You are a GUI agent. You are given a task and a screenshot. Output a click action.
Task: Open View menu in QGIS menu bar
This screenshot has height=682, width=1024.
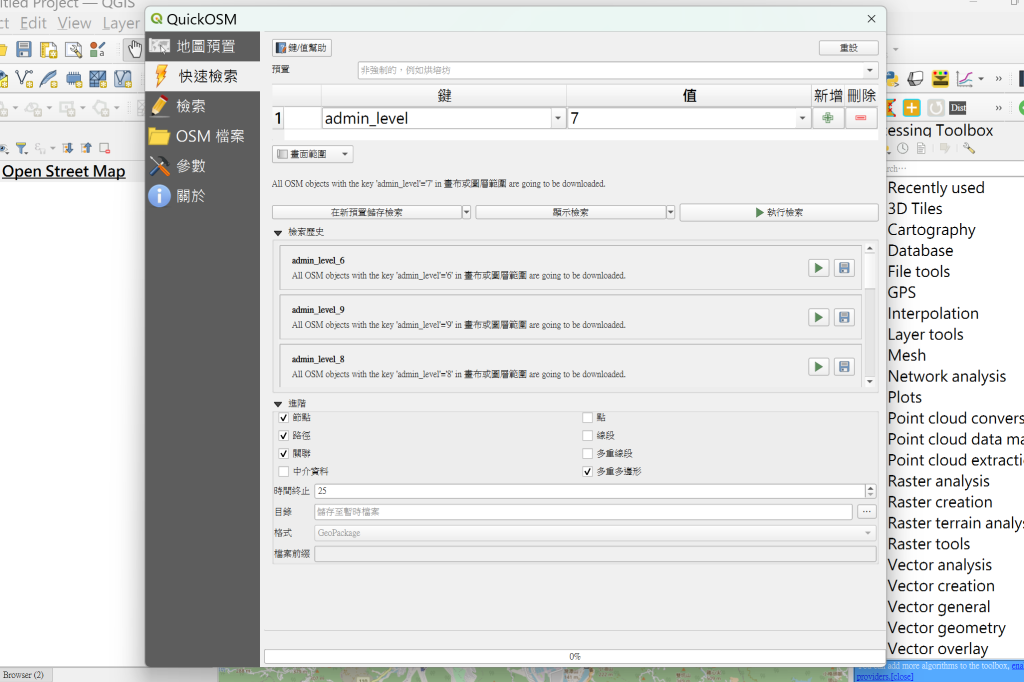pyautogui.click(x=74, y=24)
